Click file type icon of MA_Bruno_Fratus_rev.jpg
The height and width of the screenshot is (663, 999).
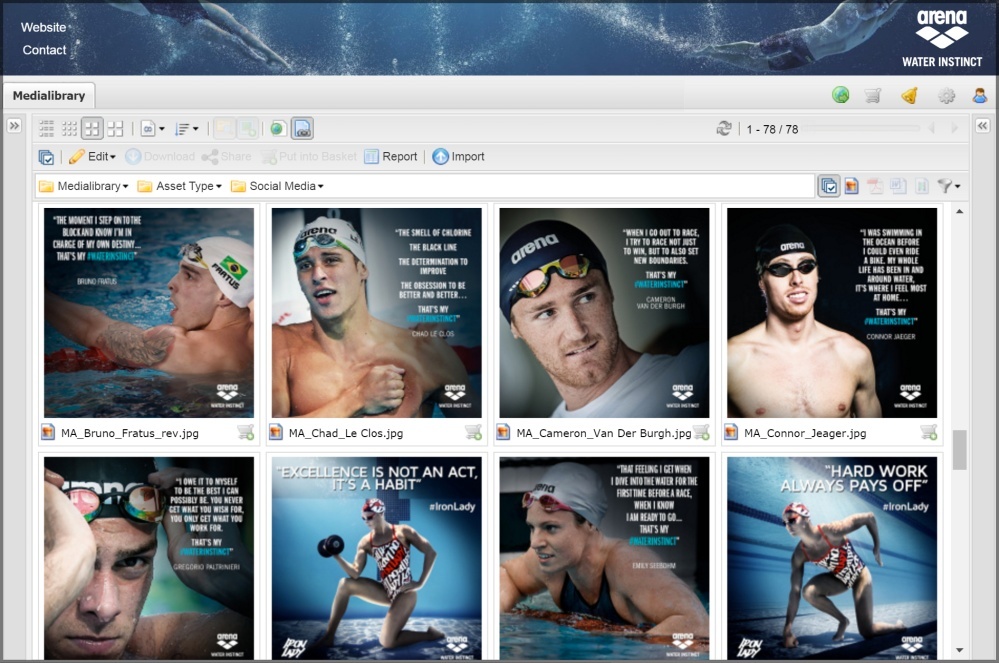coord(48,432)
